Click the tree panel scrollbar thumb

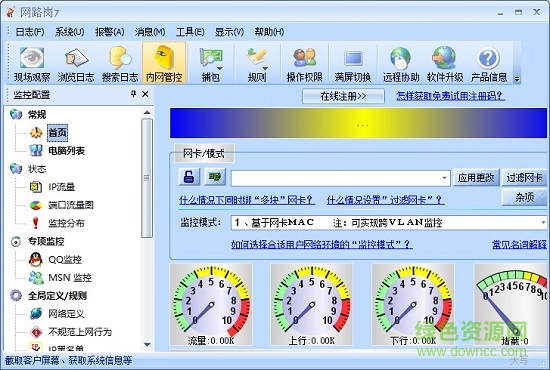(147, 178)
